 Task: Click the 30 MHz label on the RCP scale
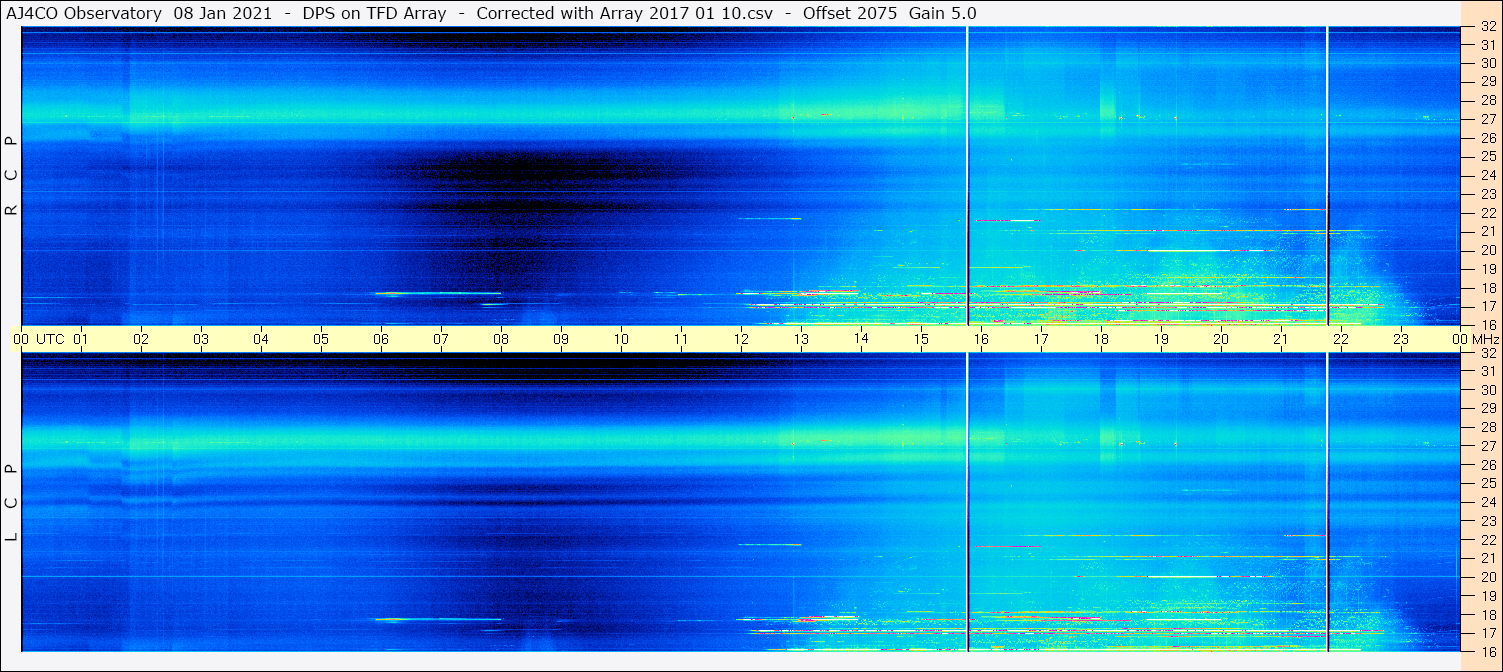(1488, 63)
